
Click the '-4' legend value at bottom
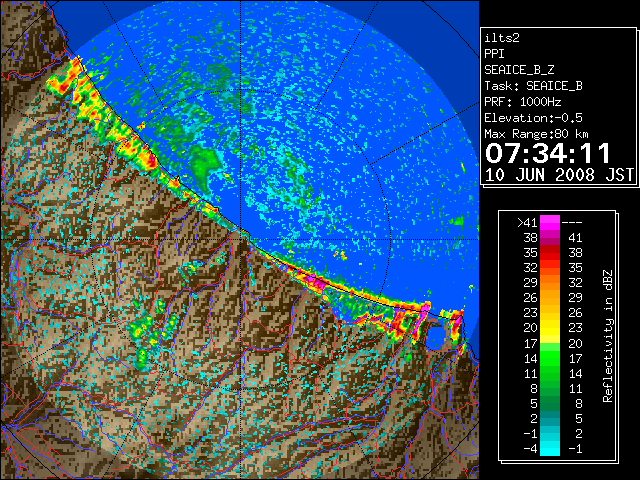pos(530,448)
